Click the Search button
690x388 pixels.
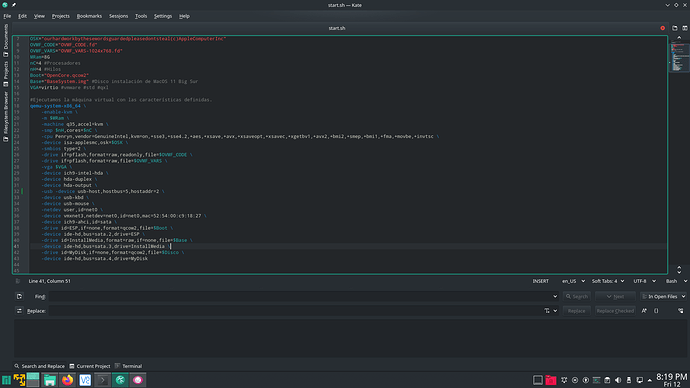[x=576, y=296]
